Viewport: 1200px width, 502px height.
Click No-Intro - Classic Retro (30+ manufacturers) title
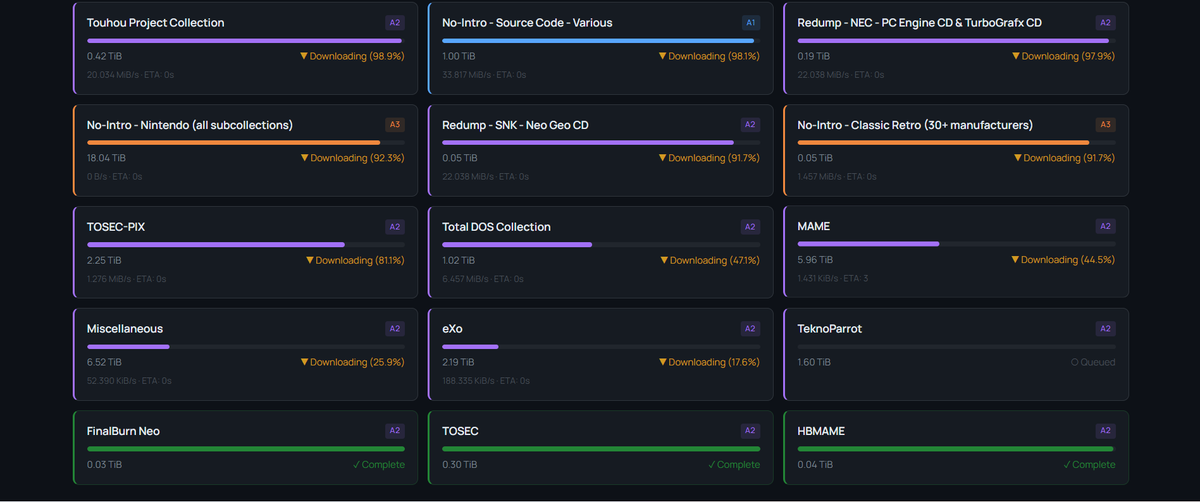click(x=915, y=125)
